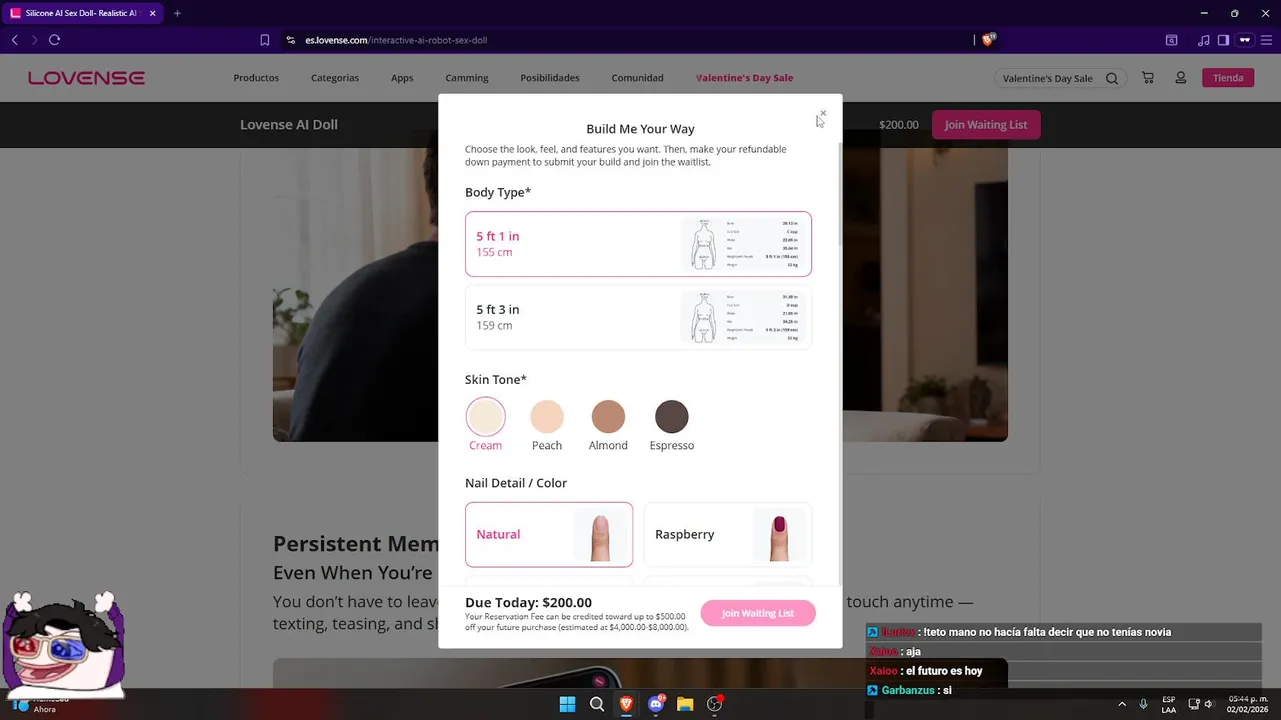
Task: Click the Lovense logo
Action: click(x=86, y=78)
